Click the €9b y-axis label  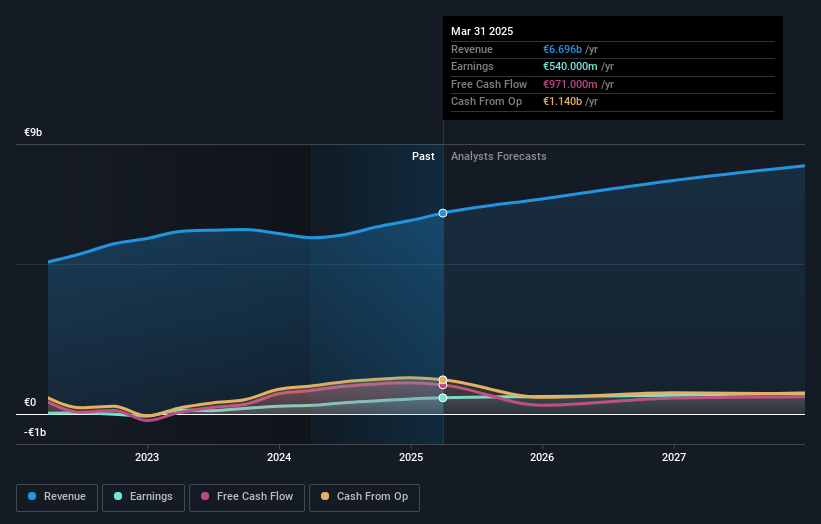33,132
